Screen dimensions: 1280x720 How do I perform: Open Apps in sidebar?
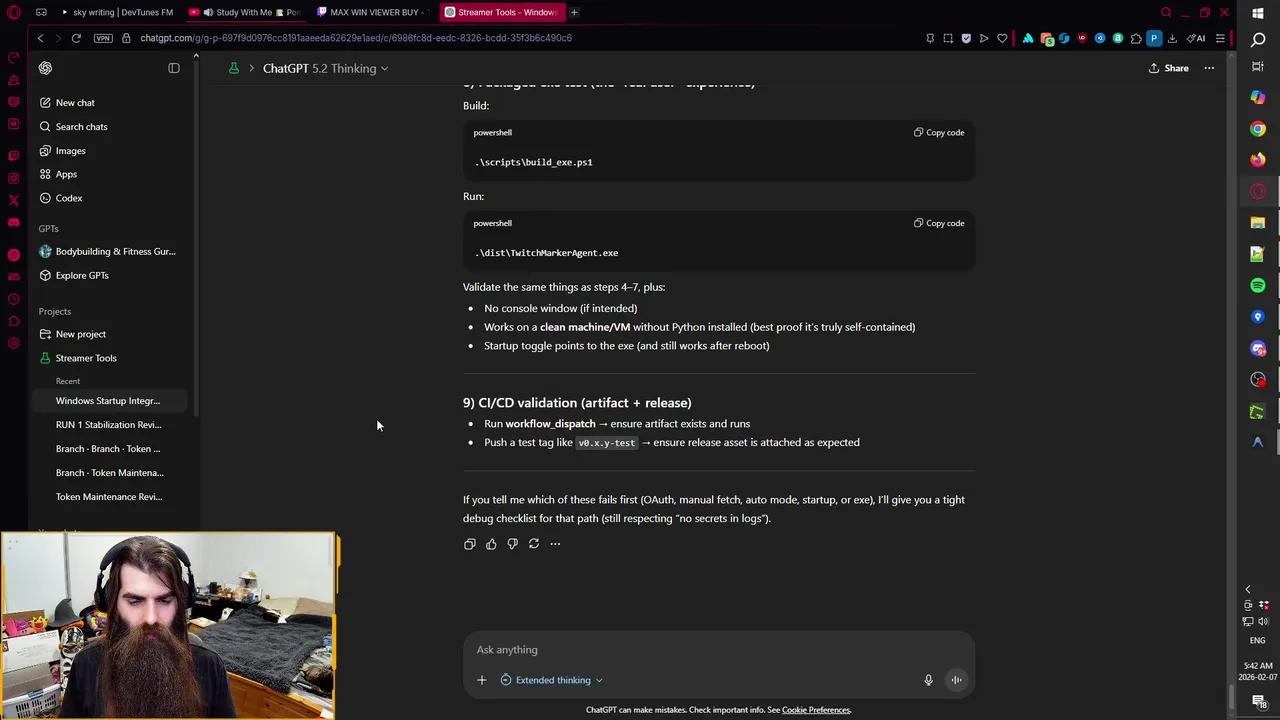pyautogui.click(x=110, y=174)
